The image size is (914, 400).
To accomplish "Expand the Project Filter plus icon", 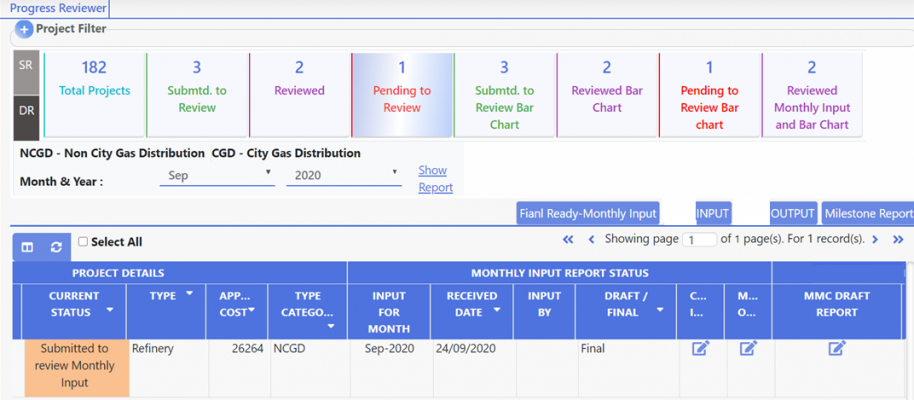I will pyautogui.click(x=25, y=30).
